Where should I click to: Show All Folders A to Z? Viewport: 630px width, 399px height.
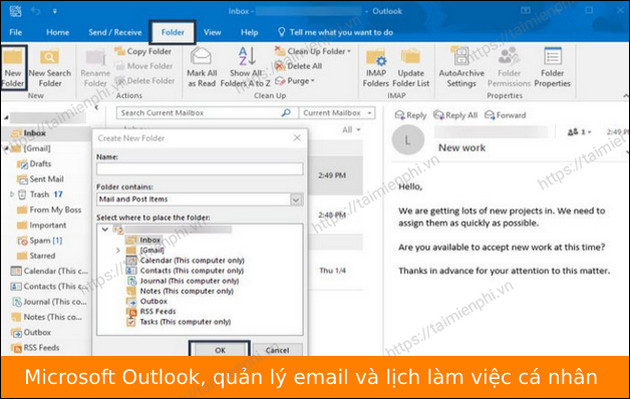(245, 68)
